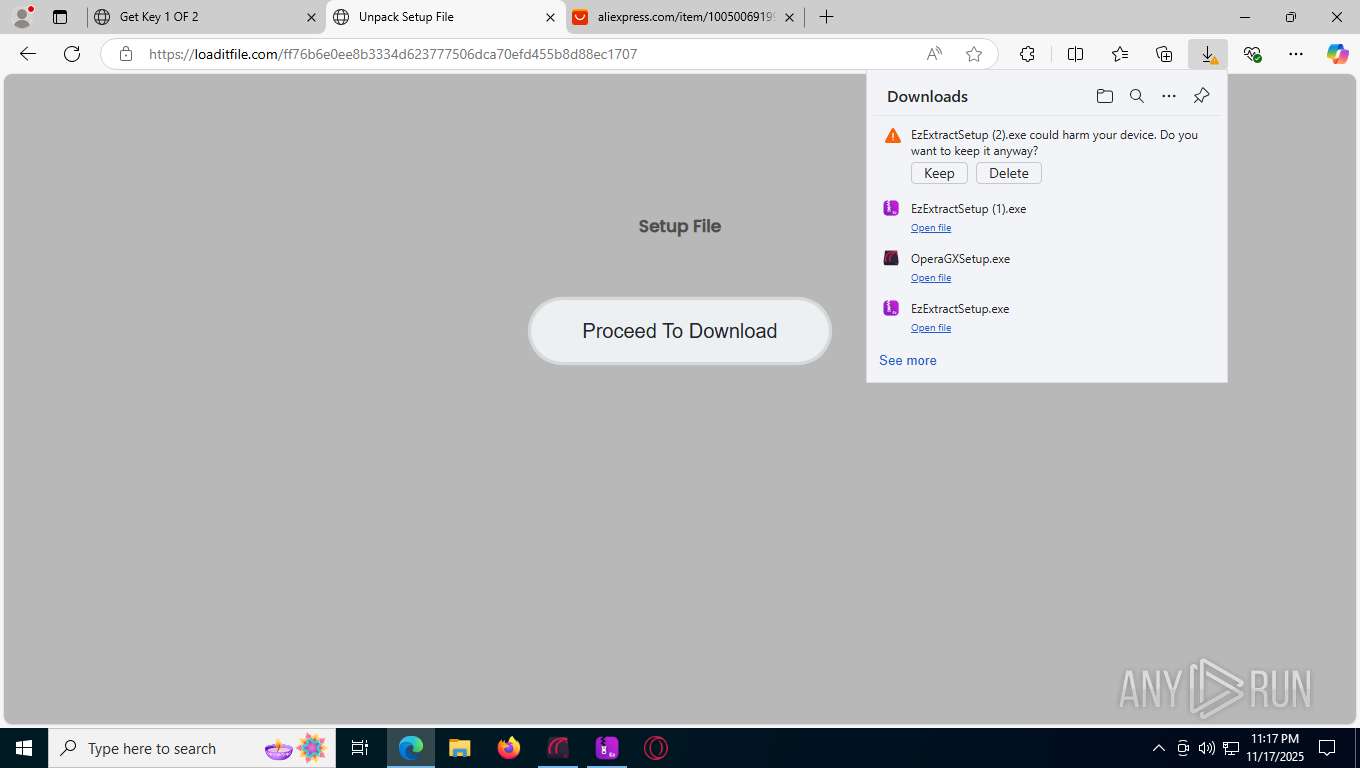Screen dimensions: 1360x768
Task: Show hidden tray icons chevron
Action: click(1159, 748)
